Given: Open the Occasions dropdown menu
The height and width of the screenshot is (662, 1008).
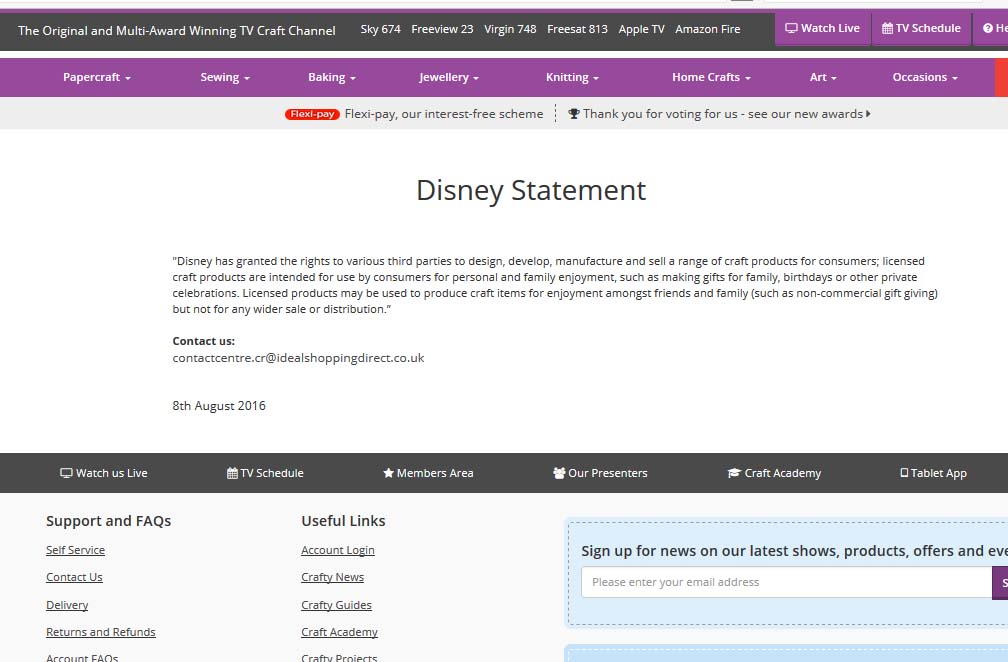Looking at the screenshot, I should (924, 77).
